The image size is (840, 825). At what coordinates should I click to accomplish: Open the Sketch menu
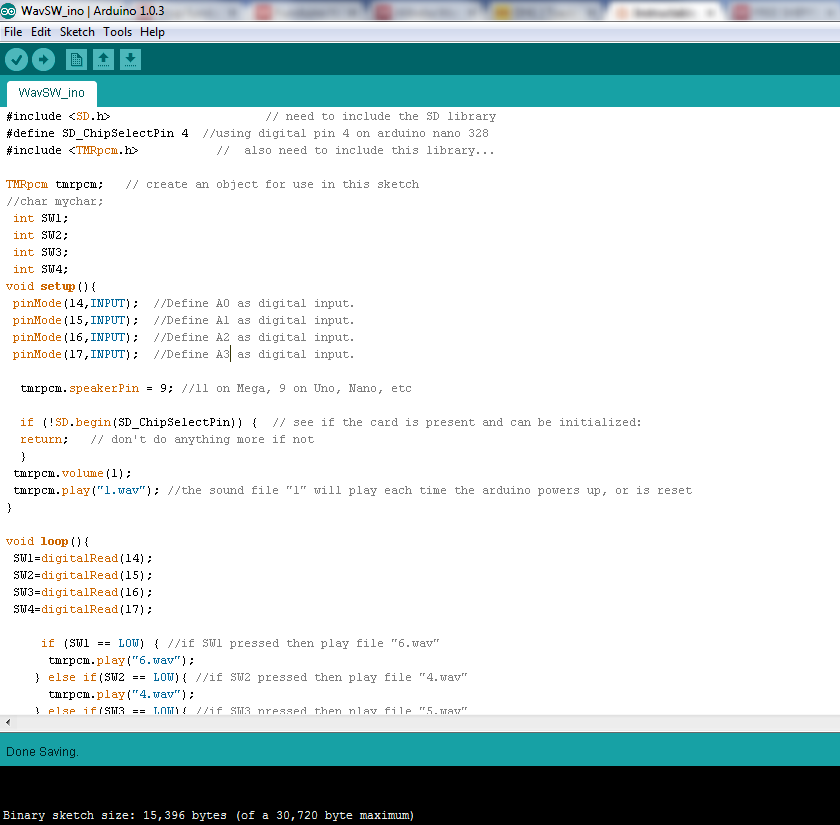click(77, 31)
